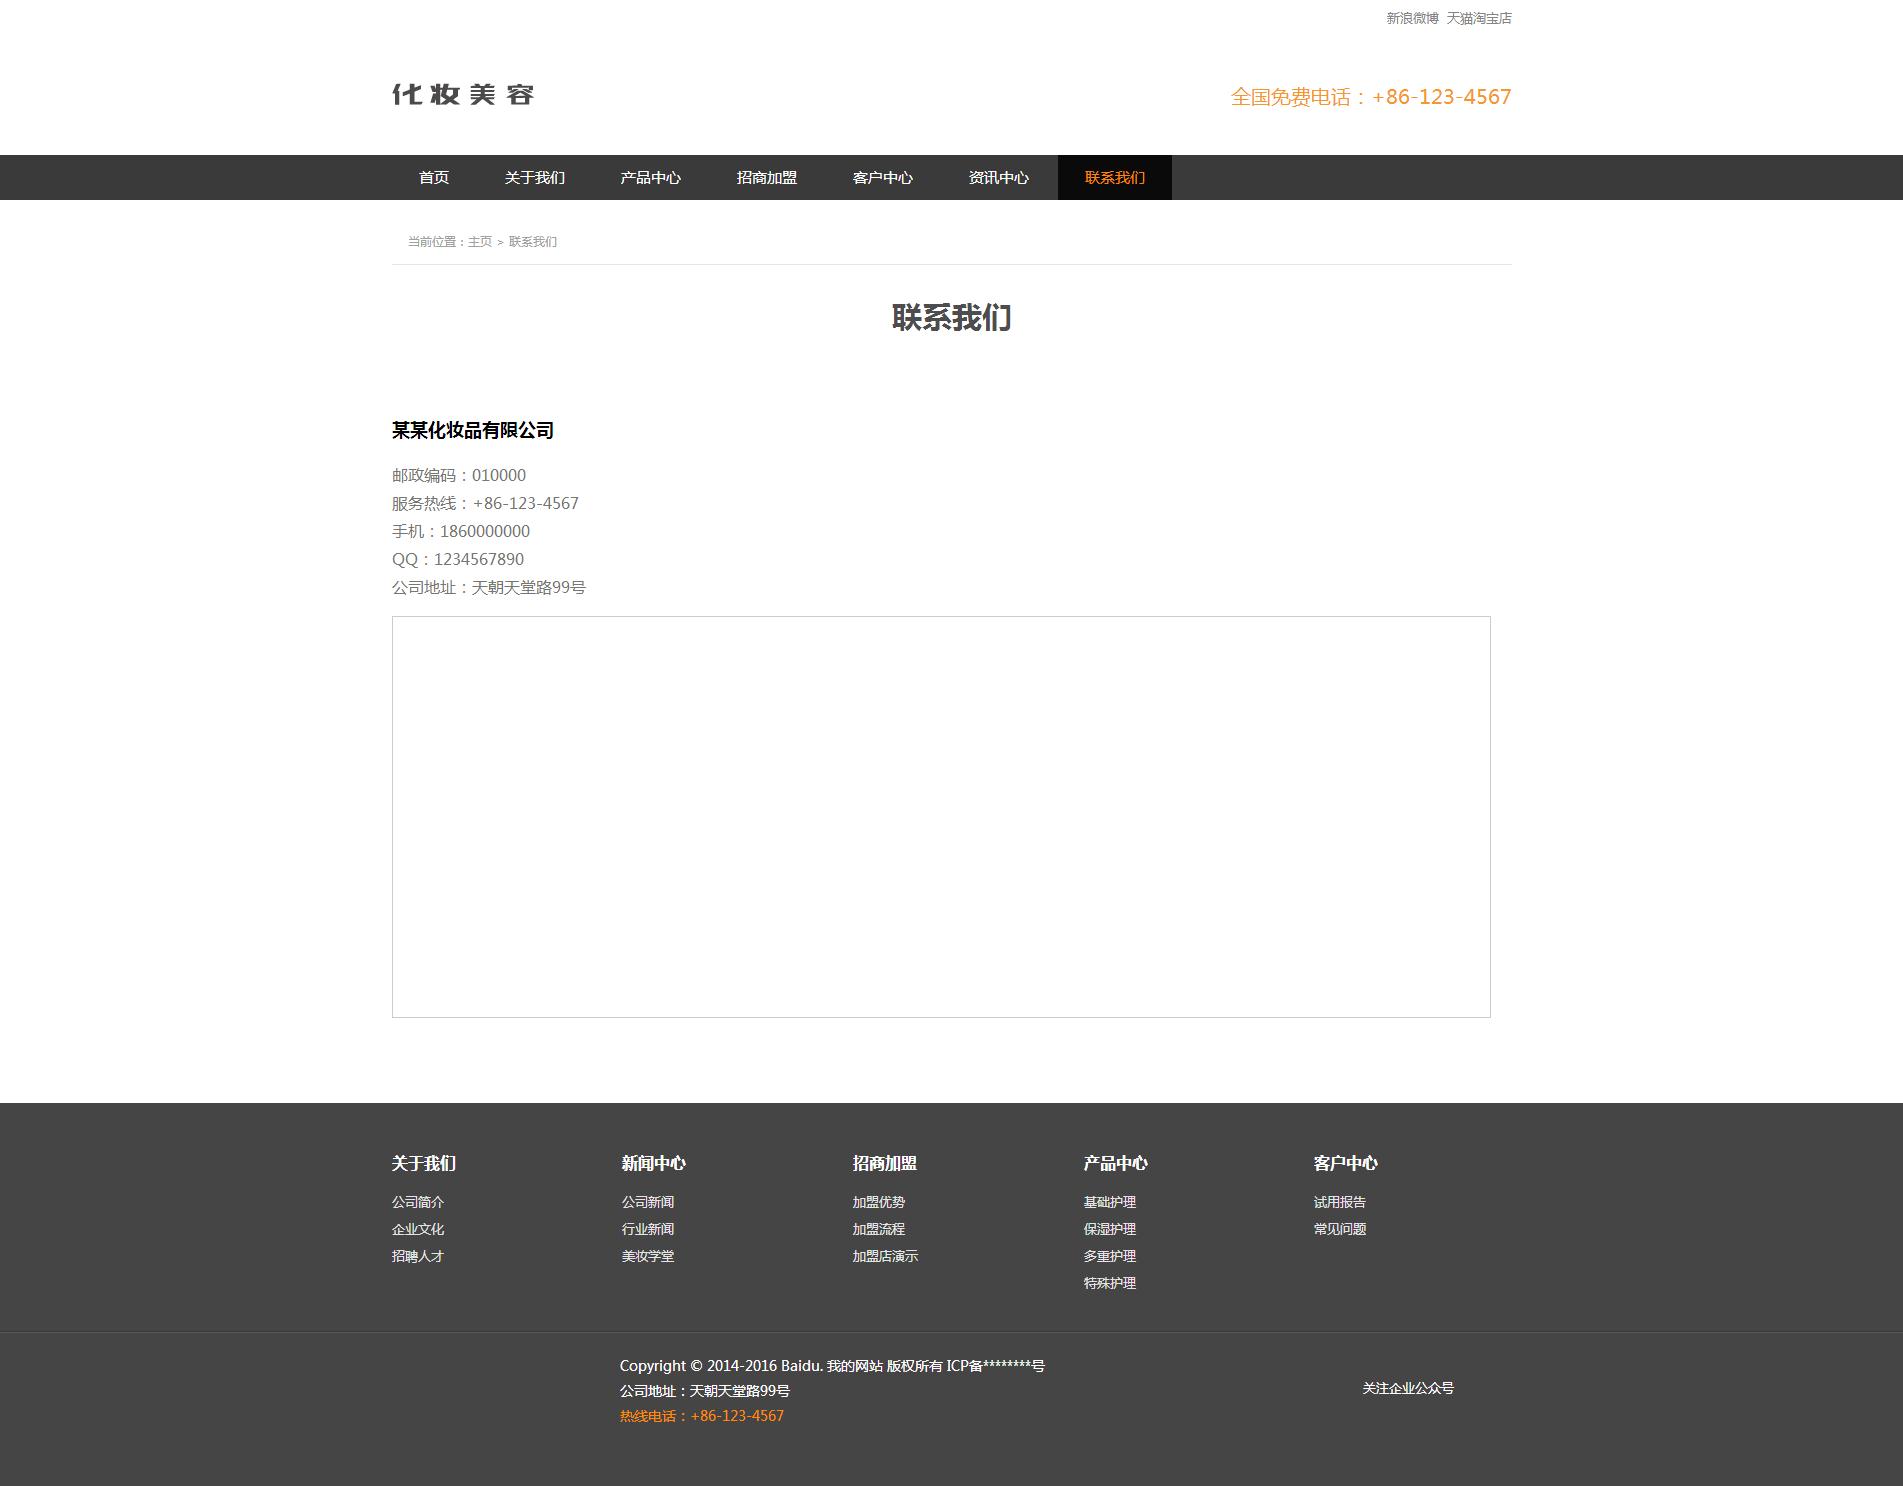Open 关于我们 in the navigation bar
Image resolution: width=1903 pixels, height=1486 pixels.
pyautogui.click(x=534, y=178)
